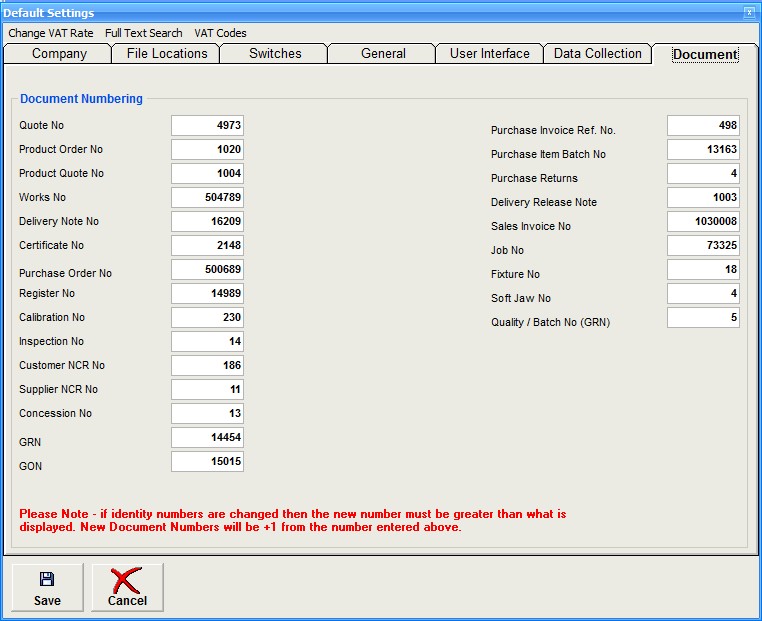
Task: Open the VAT Codes menu
Action: point(220,33)
